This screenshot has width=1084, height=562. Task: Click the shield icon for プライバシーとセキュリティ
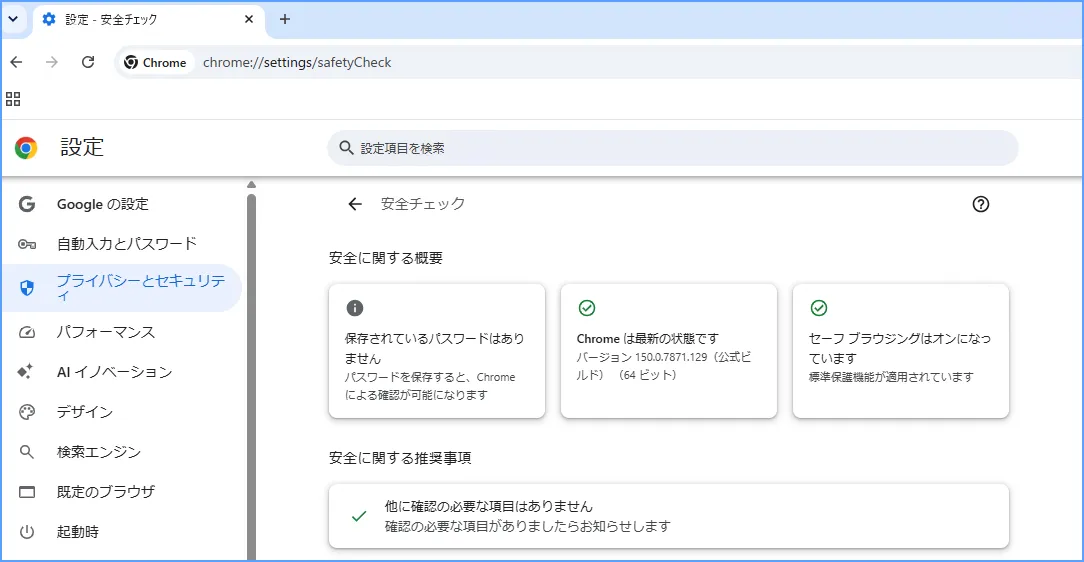tap(27, 288)
